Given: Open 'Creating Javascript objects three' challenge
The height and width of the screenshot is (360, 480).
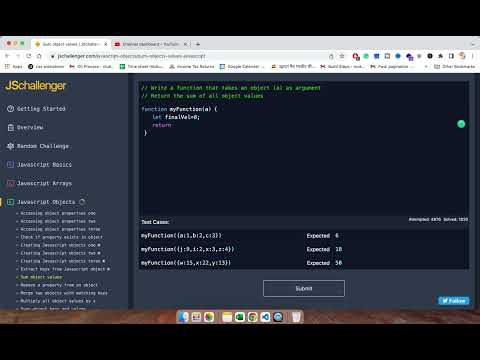Looking at the screenshot, I should pyautogui.click(x=62, y=261).
